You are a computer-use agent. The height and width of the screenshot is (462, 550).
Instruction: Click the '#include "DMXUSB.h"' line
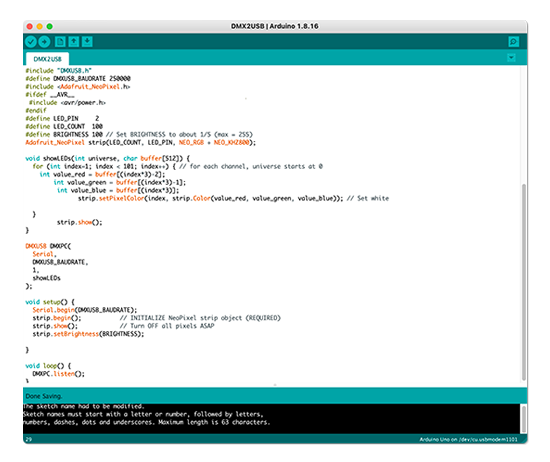point(58,71)
